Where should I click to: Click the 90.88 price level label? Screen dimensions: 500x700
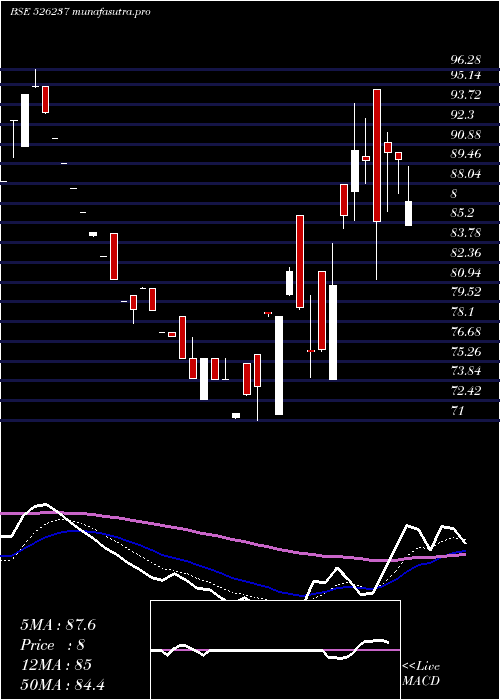[x=466, y=134]
